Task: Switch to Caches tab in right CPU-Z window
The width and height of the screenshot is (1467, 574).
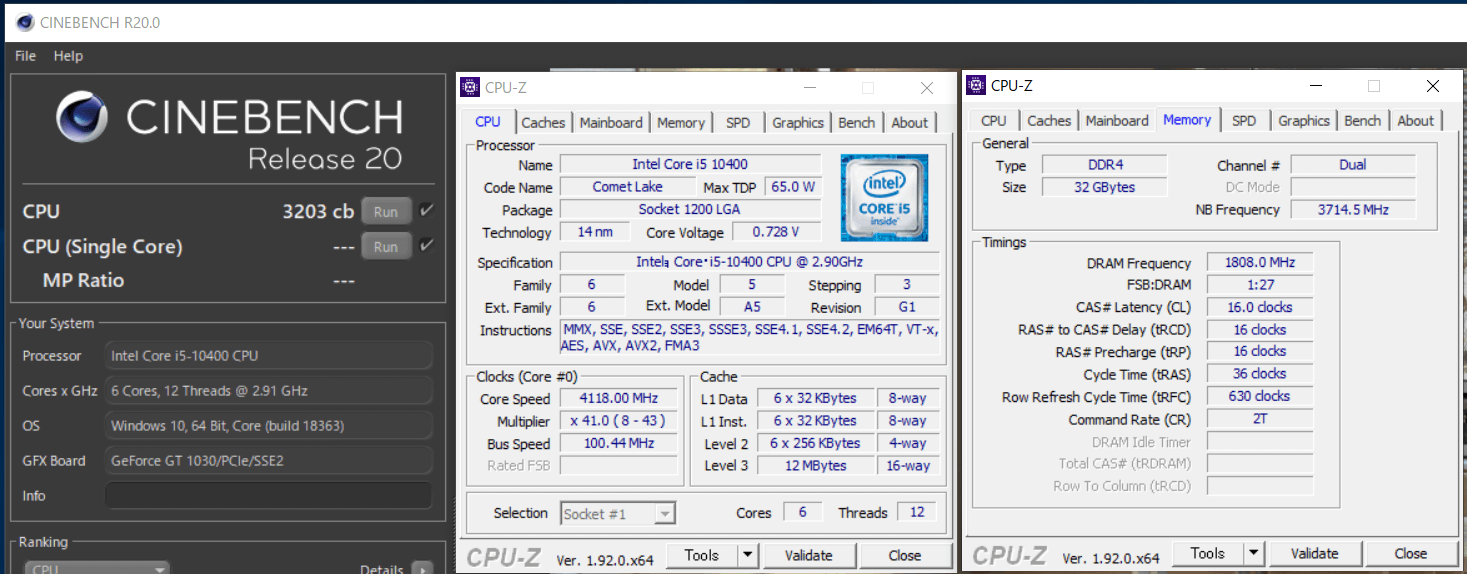Action: 1049,120
